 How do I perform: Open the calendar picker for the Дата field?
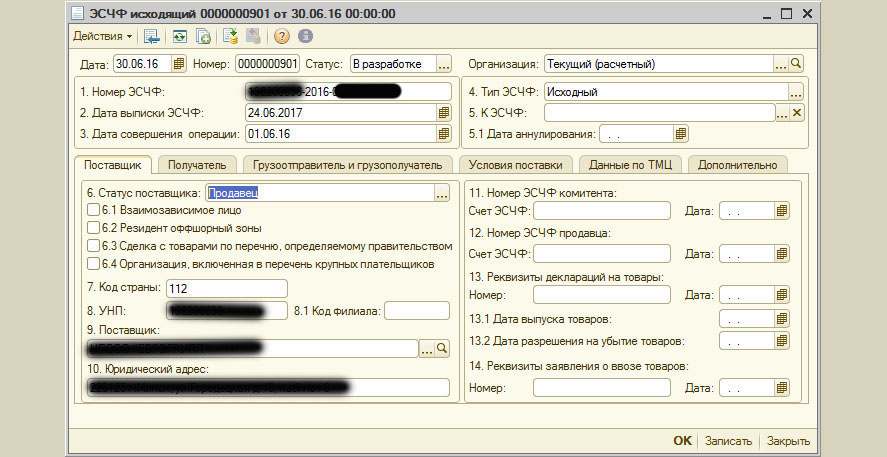[x=179, y=64]
